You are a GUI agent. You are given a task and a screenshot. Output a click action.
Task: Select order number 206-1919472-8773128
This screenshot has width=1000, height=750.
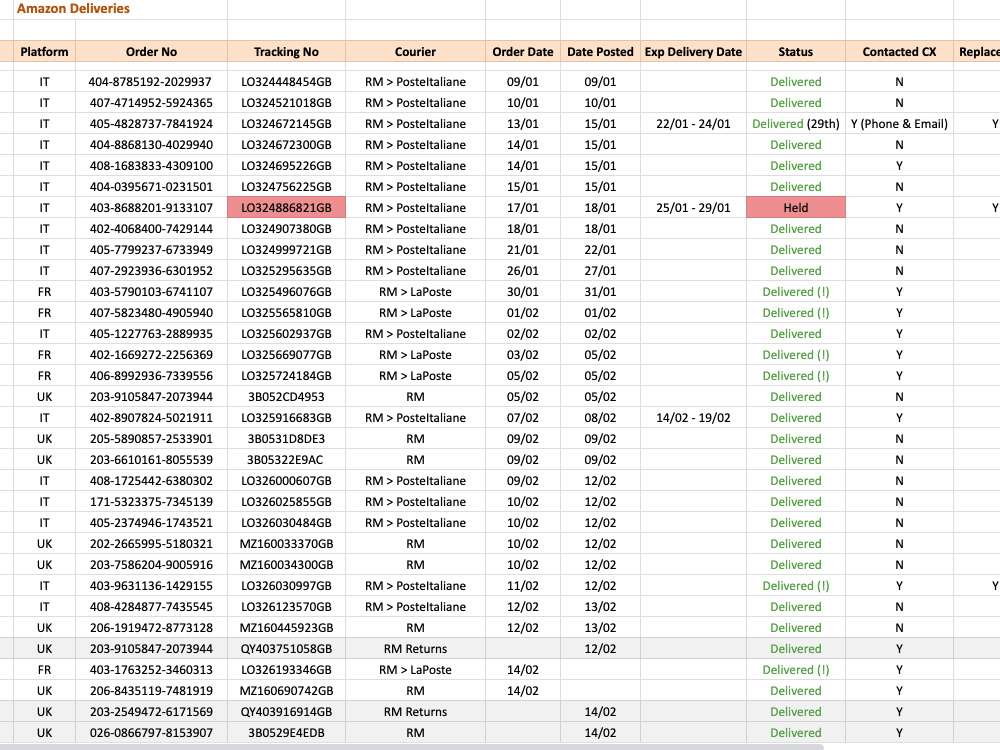(151, 628)
